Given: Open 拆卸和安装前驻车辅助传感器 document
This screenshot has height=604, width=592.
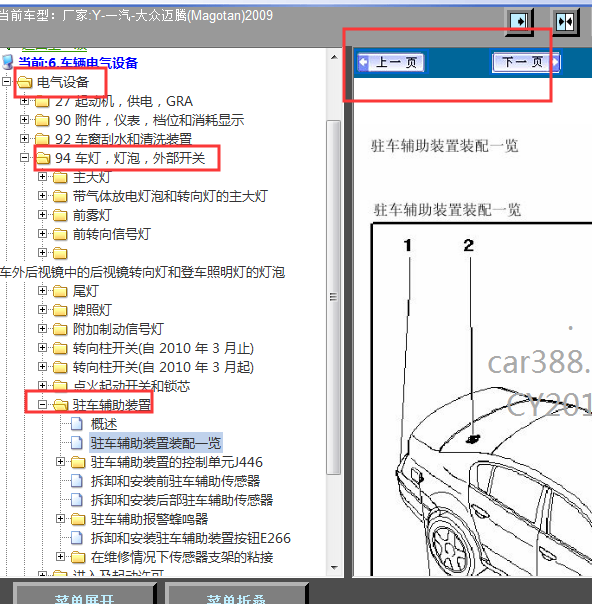Looking at the screenshot, I should tap(175, 481).
